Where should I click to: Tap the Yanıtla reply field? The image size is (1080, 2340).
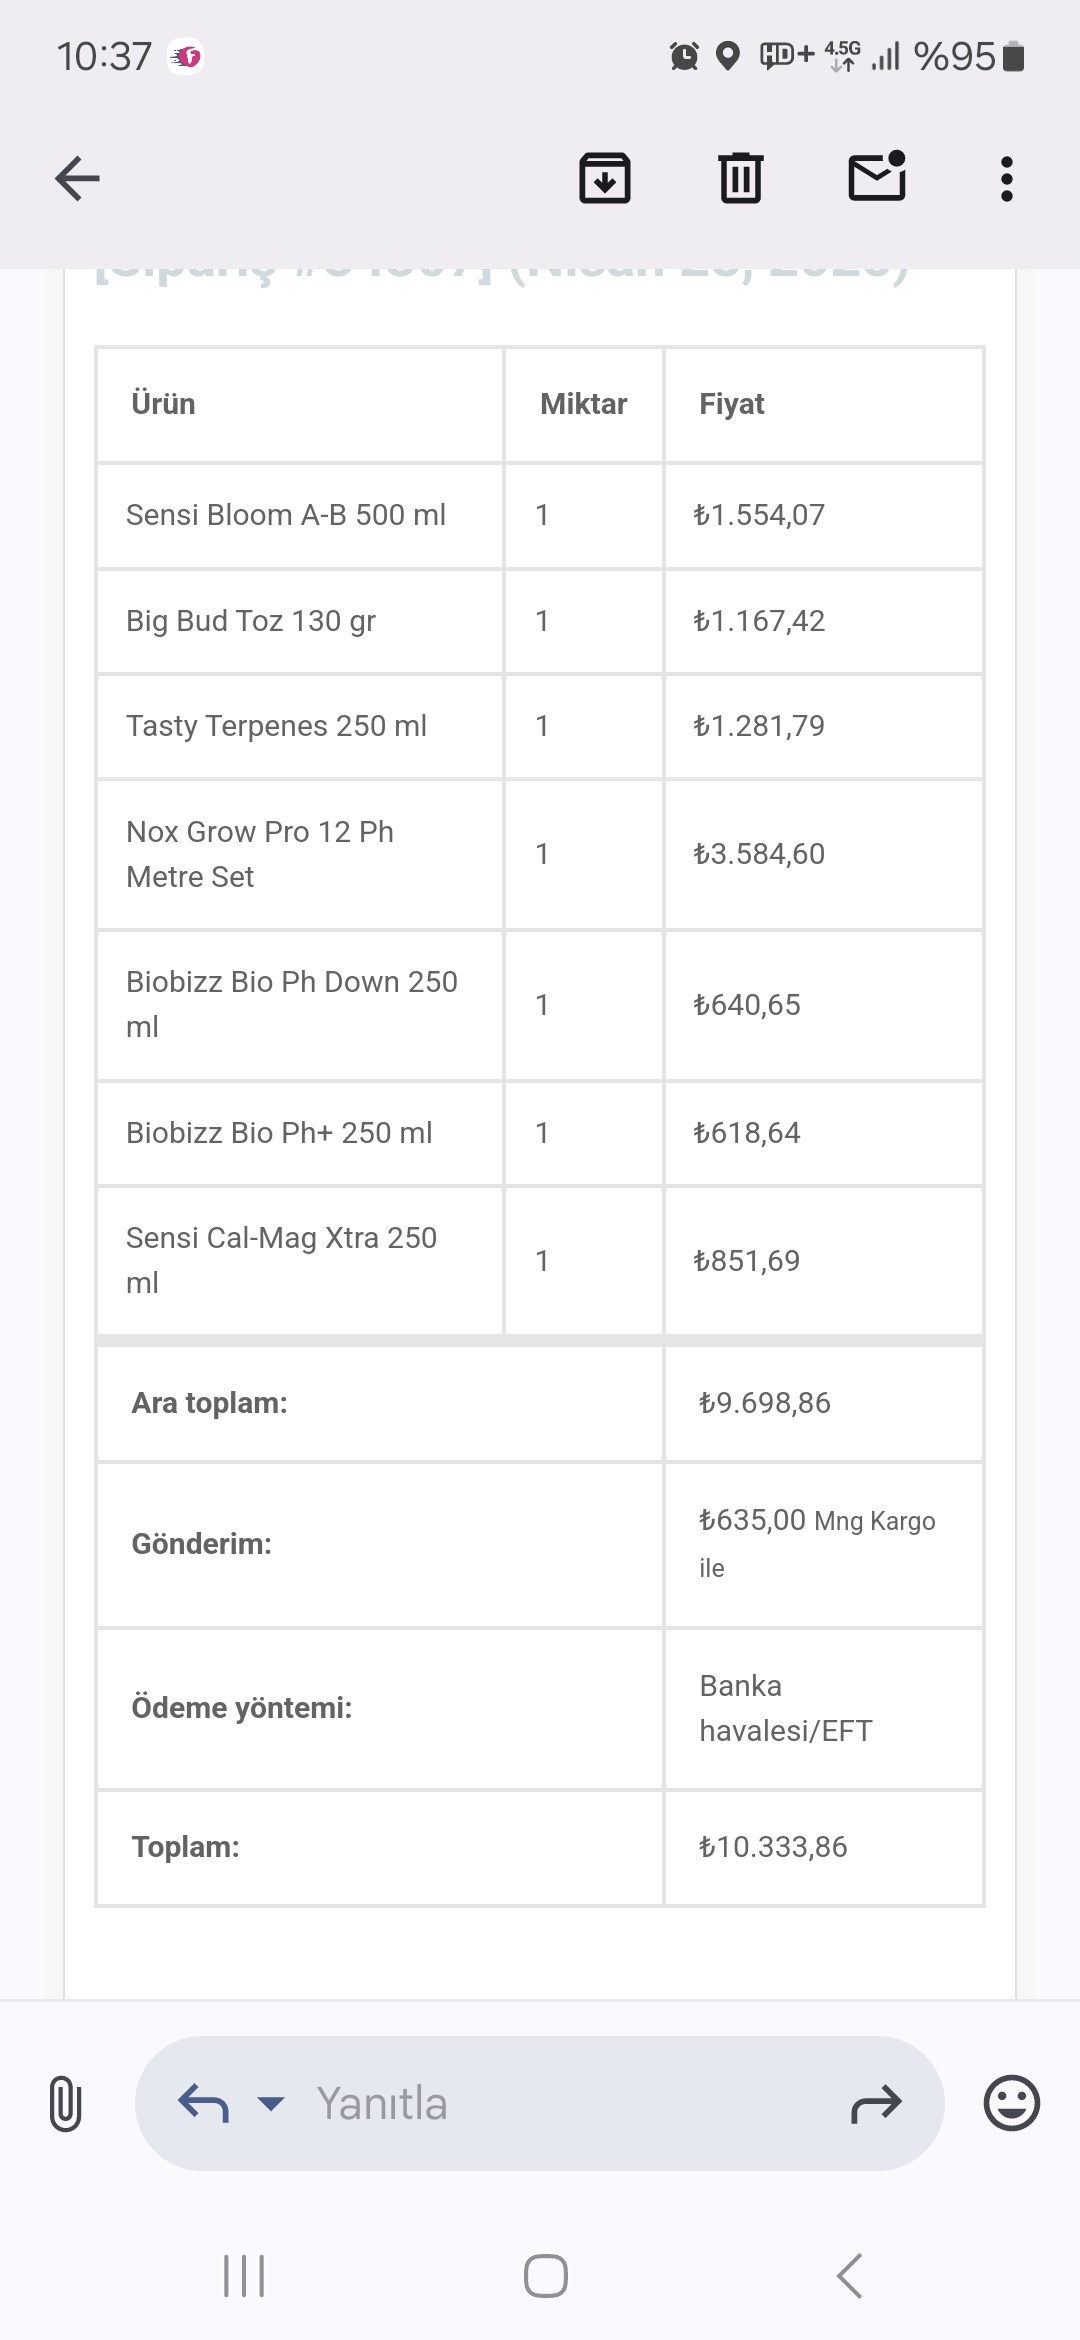tap(540, 2103)
